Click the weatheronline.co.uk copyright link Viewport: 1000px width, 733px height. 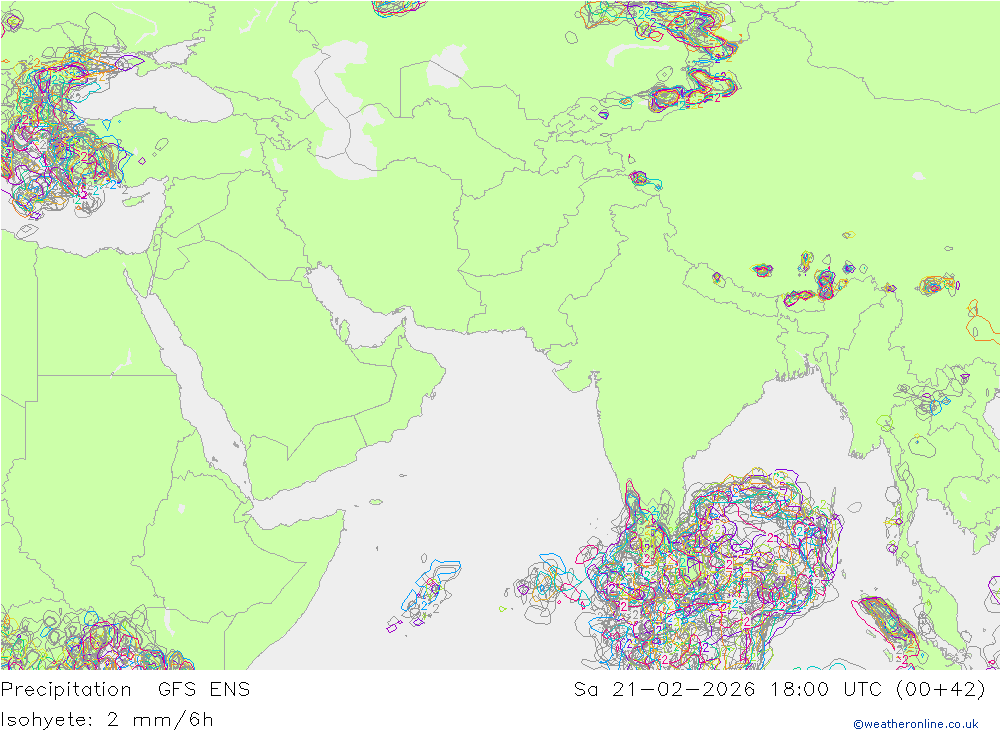click(x=916, y=724)
